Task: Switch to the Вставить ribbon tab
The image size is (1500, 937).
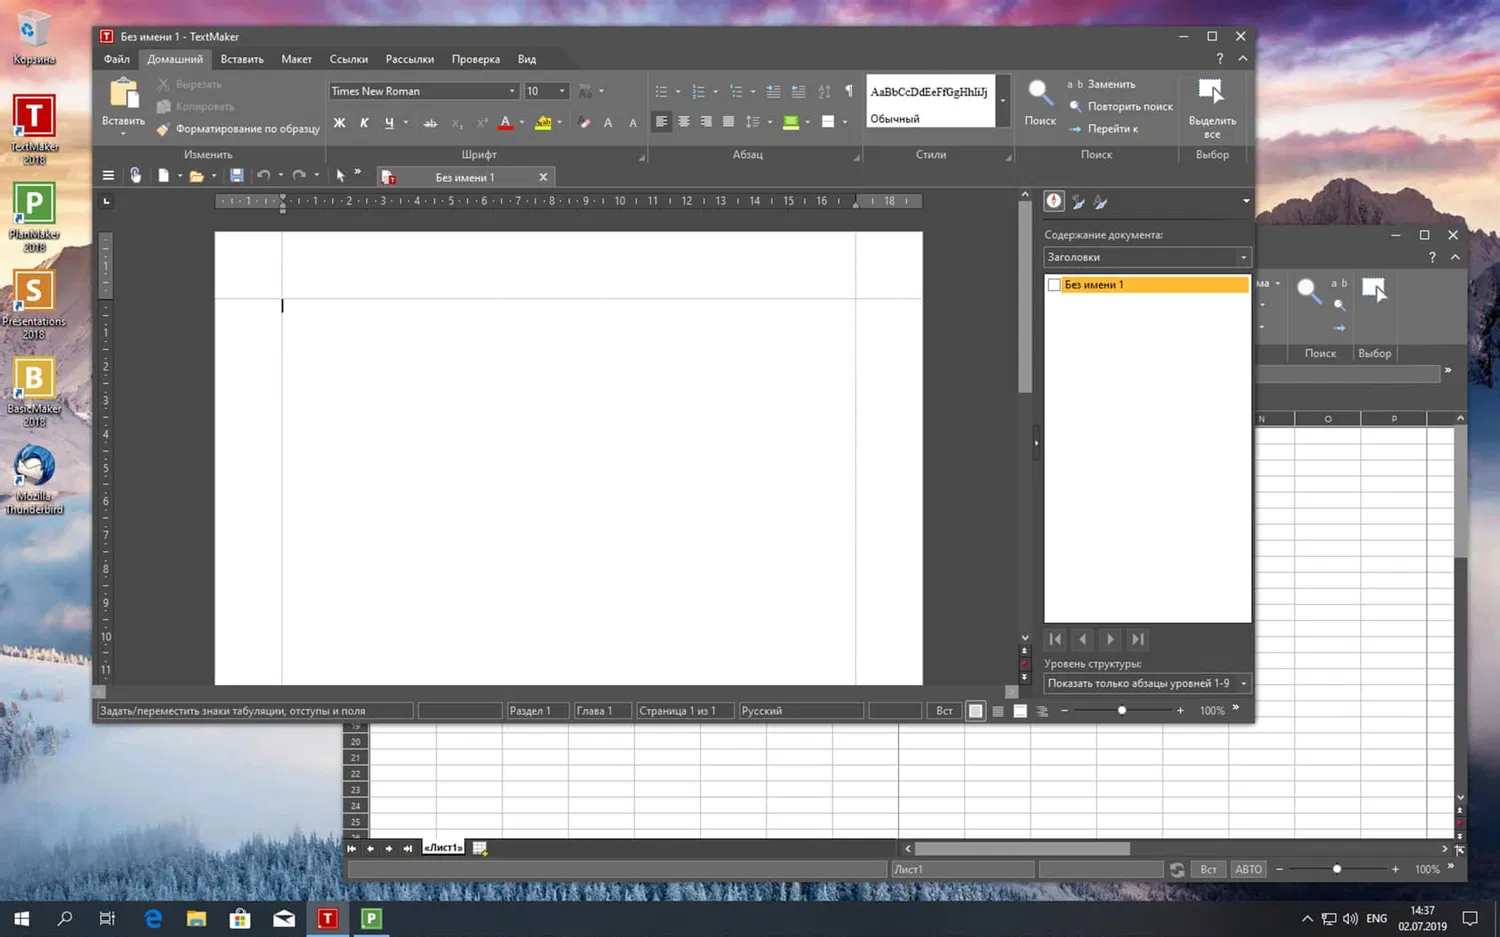Action: pyautogui.click(x=241, y=59)
